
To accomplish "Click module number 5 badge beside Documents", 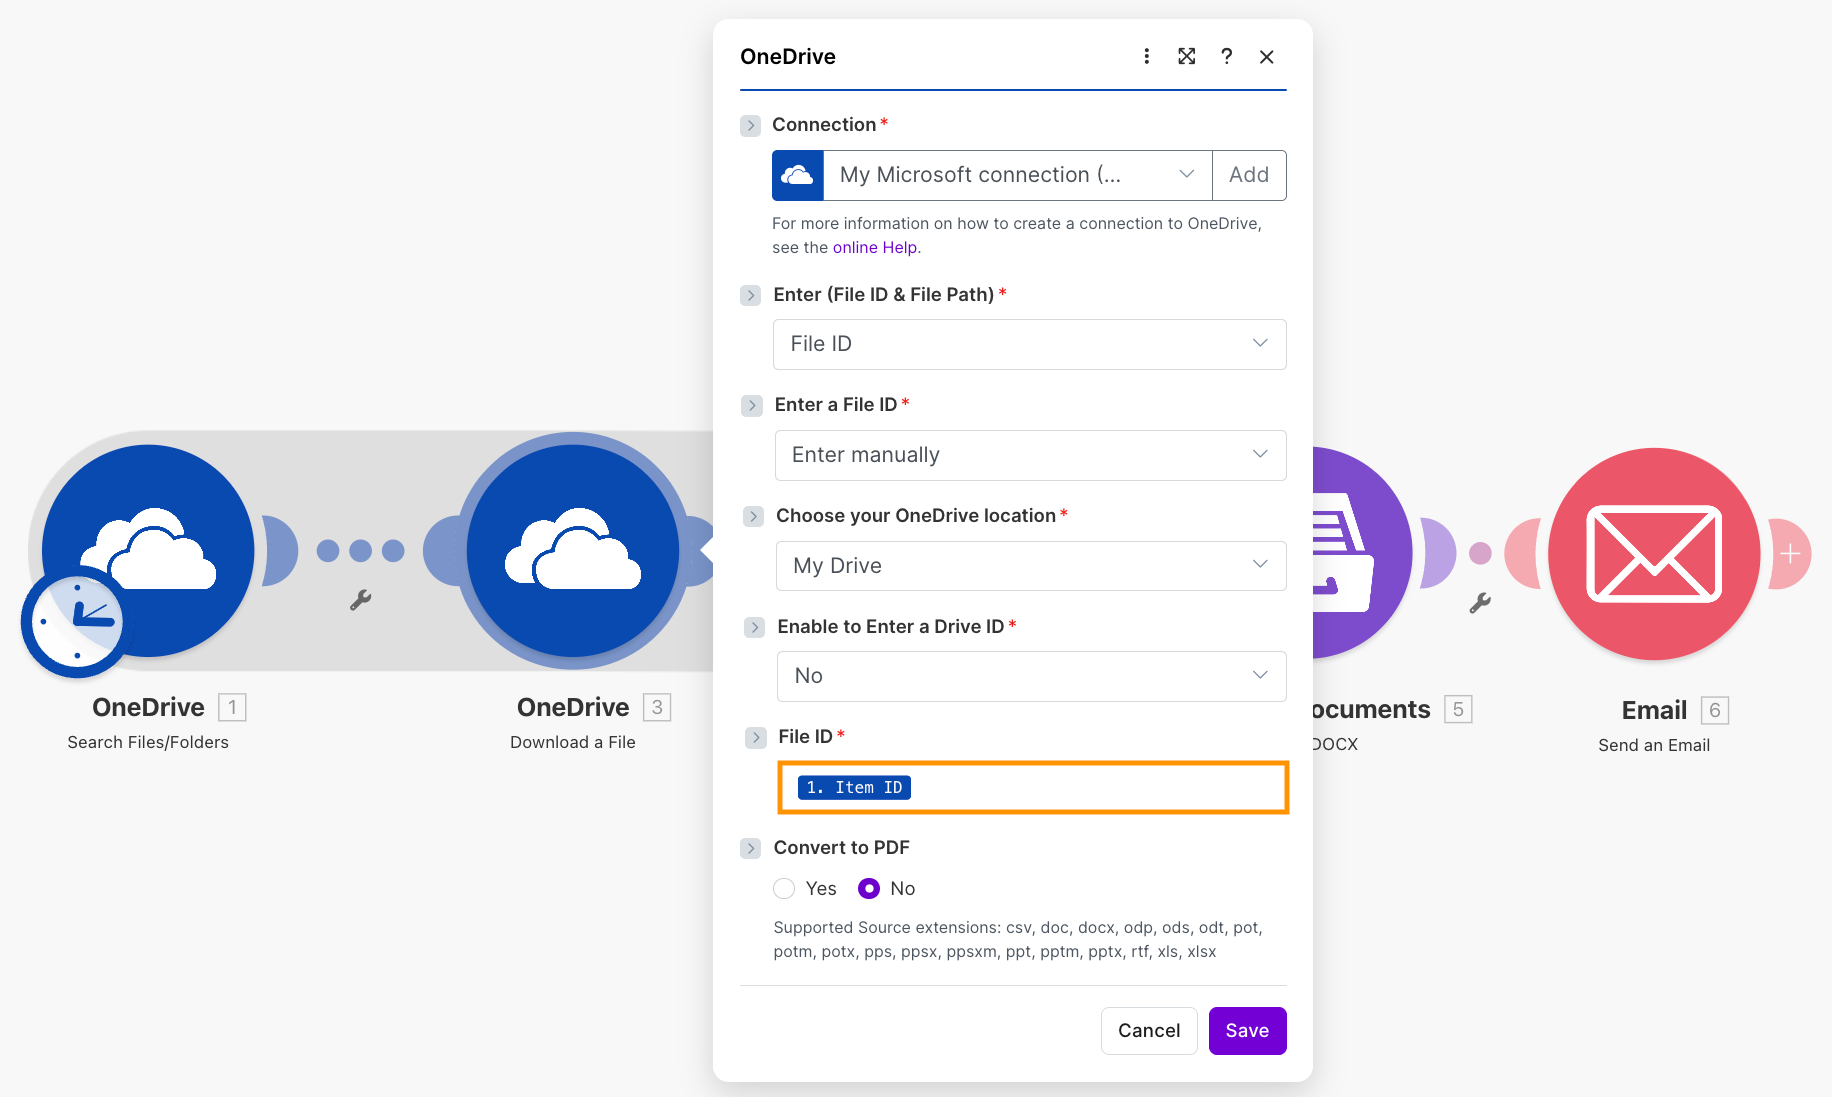I will click(1458, 709).
